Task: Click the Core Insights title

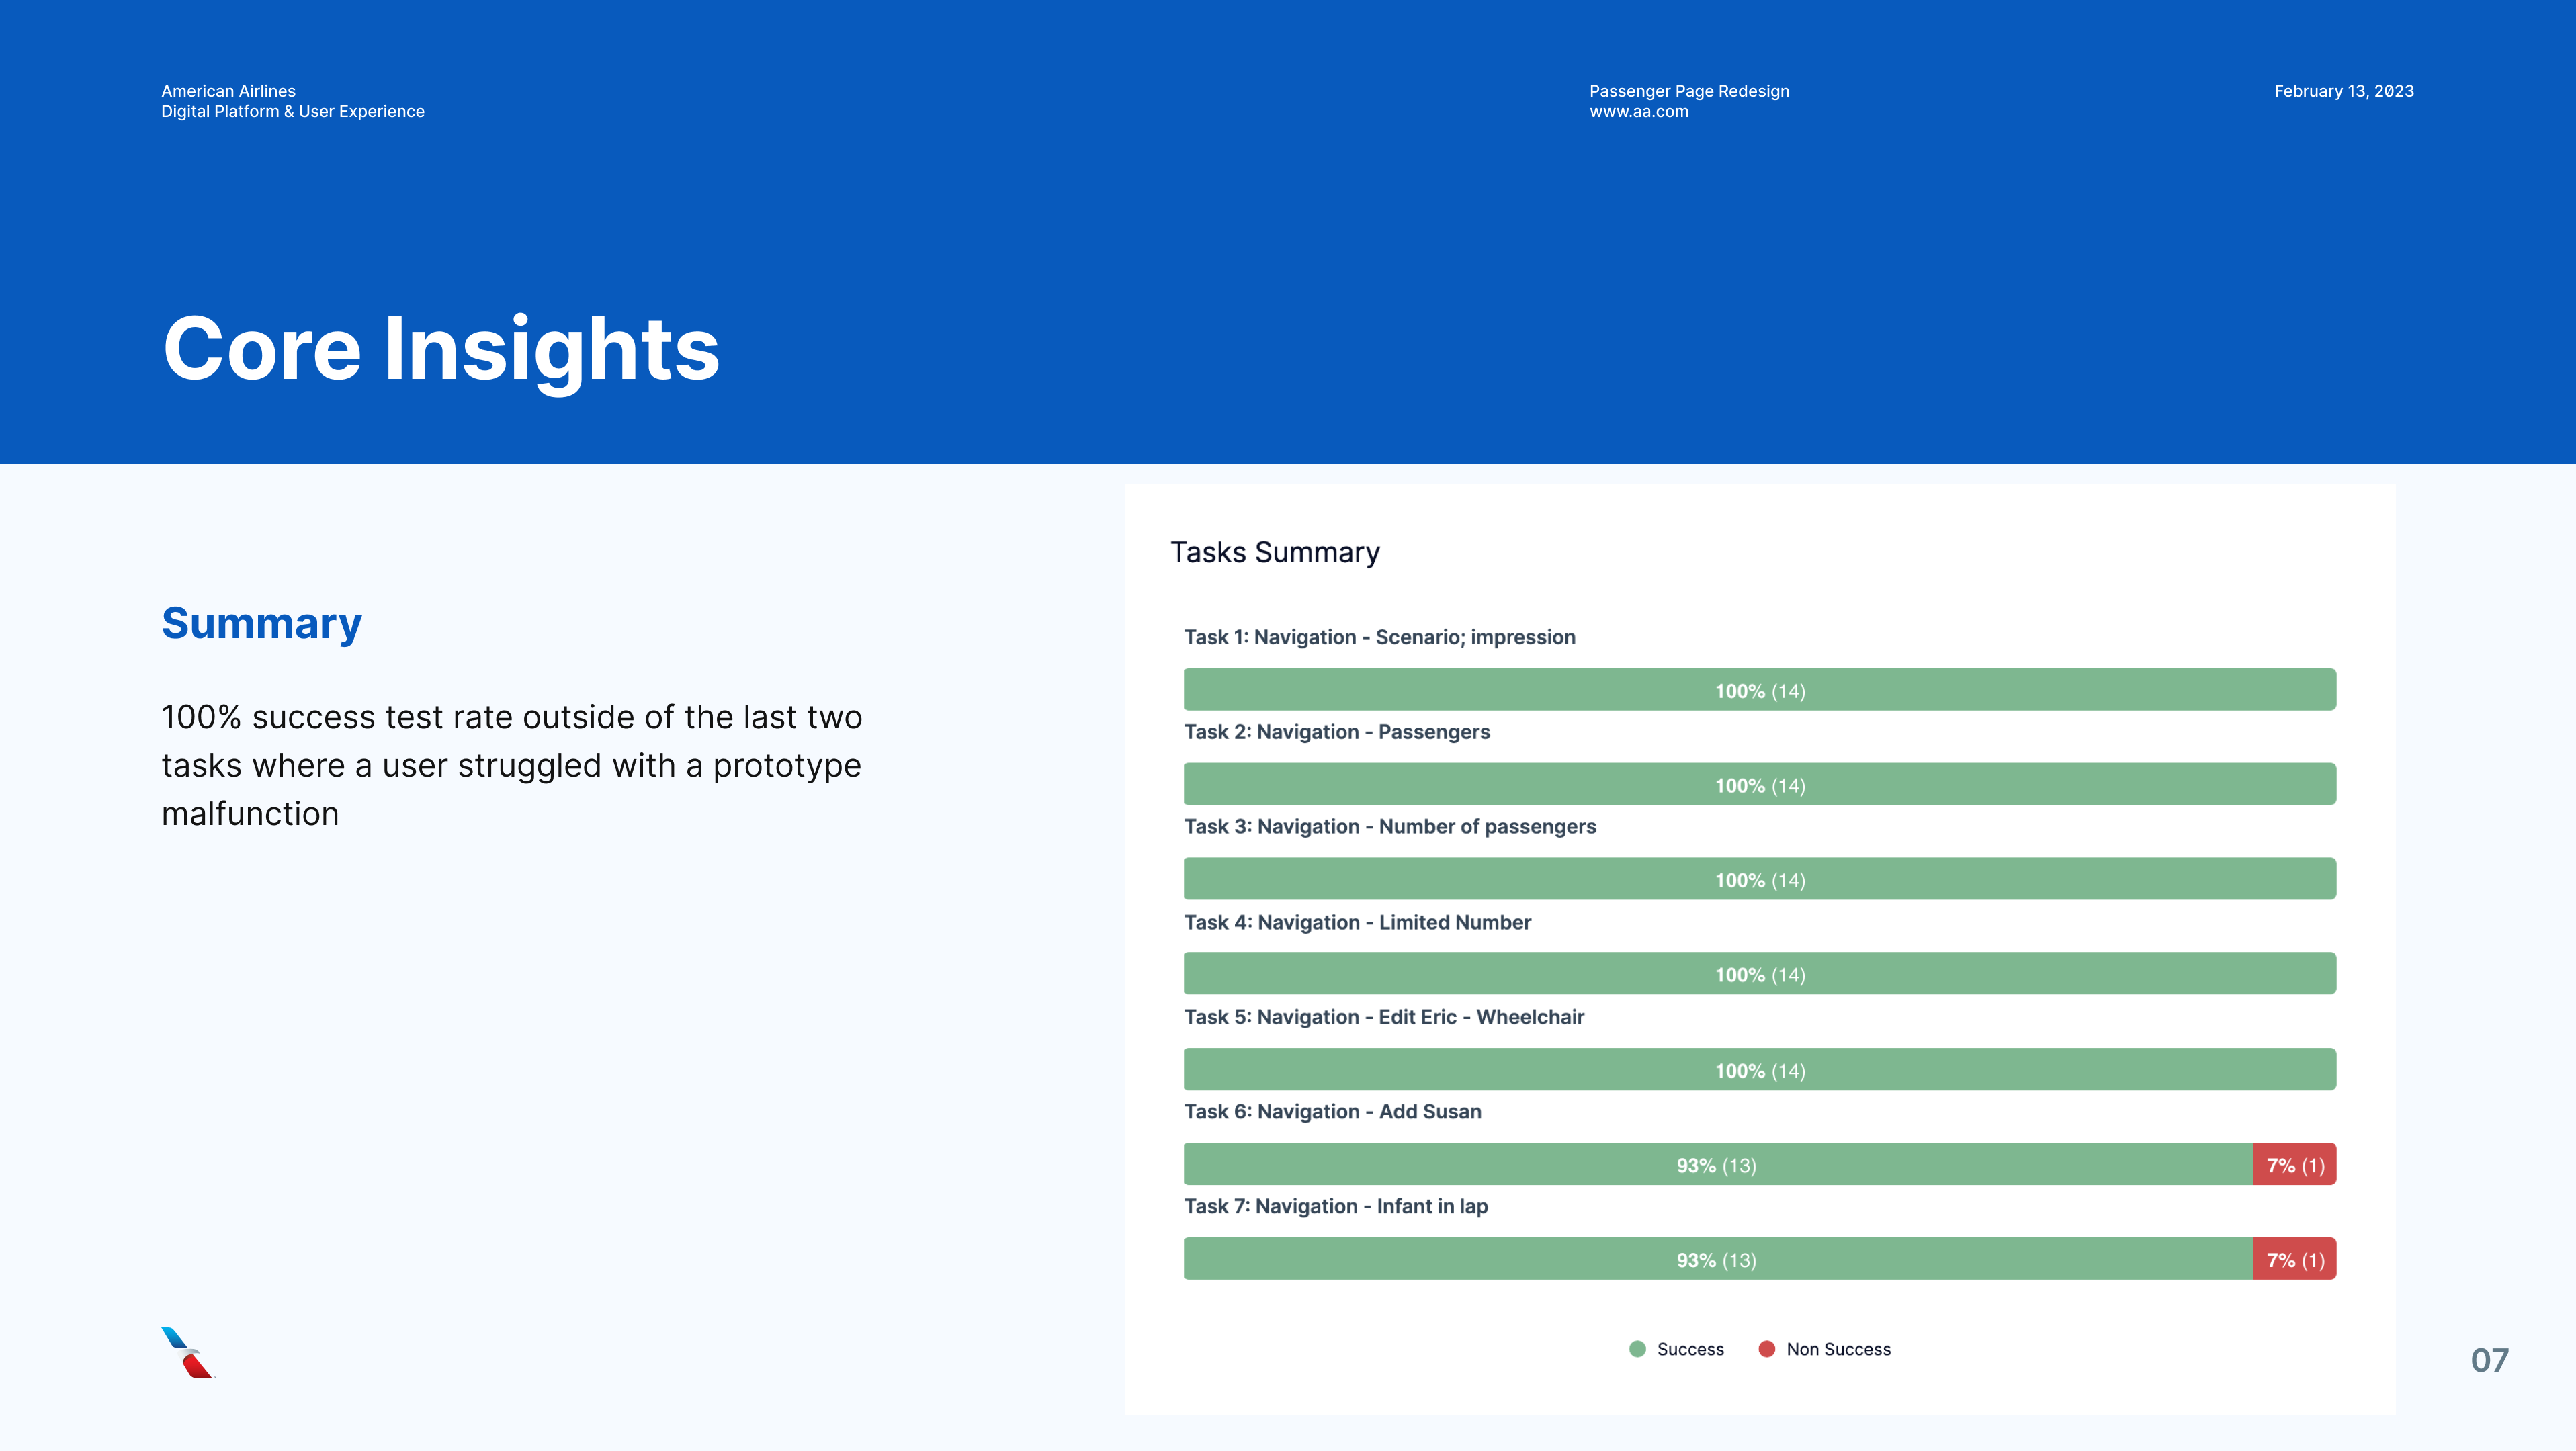Action: pyautogui.click(x=441, y=349)
